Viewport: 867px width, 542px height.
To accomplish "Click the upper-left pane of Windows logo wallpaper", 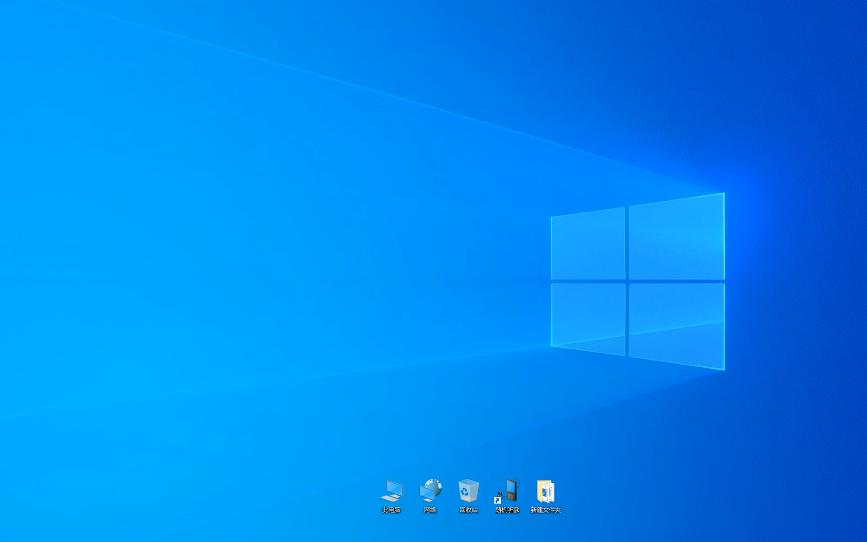I will coord(588,244).
